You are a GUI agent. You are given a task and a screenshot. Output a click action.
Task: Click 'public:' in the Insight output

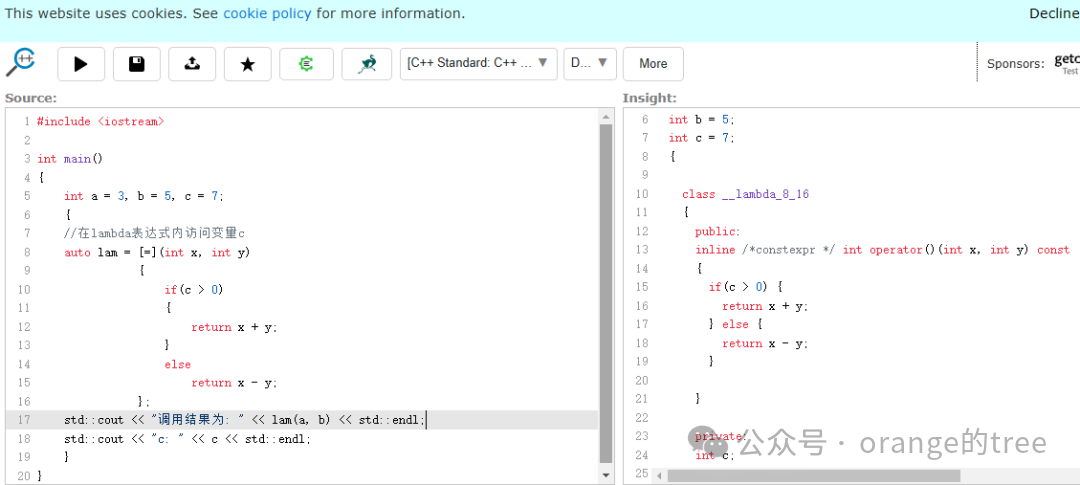click(718, 231)
